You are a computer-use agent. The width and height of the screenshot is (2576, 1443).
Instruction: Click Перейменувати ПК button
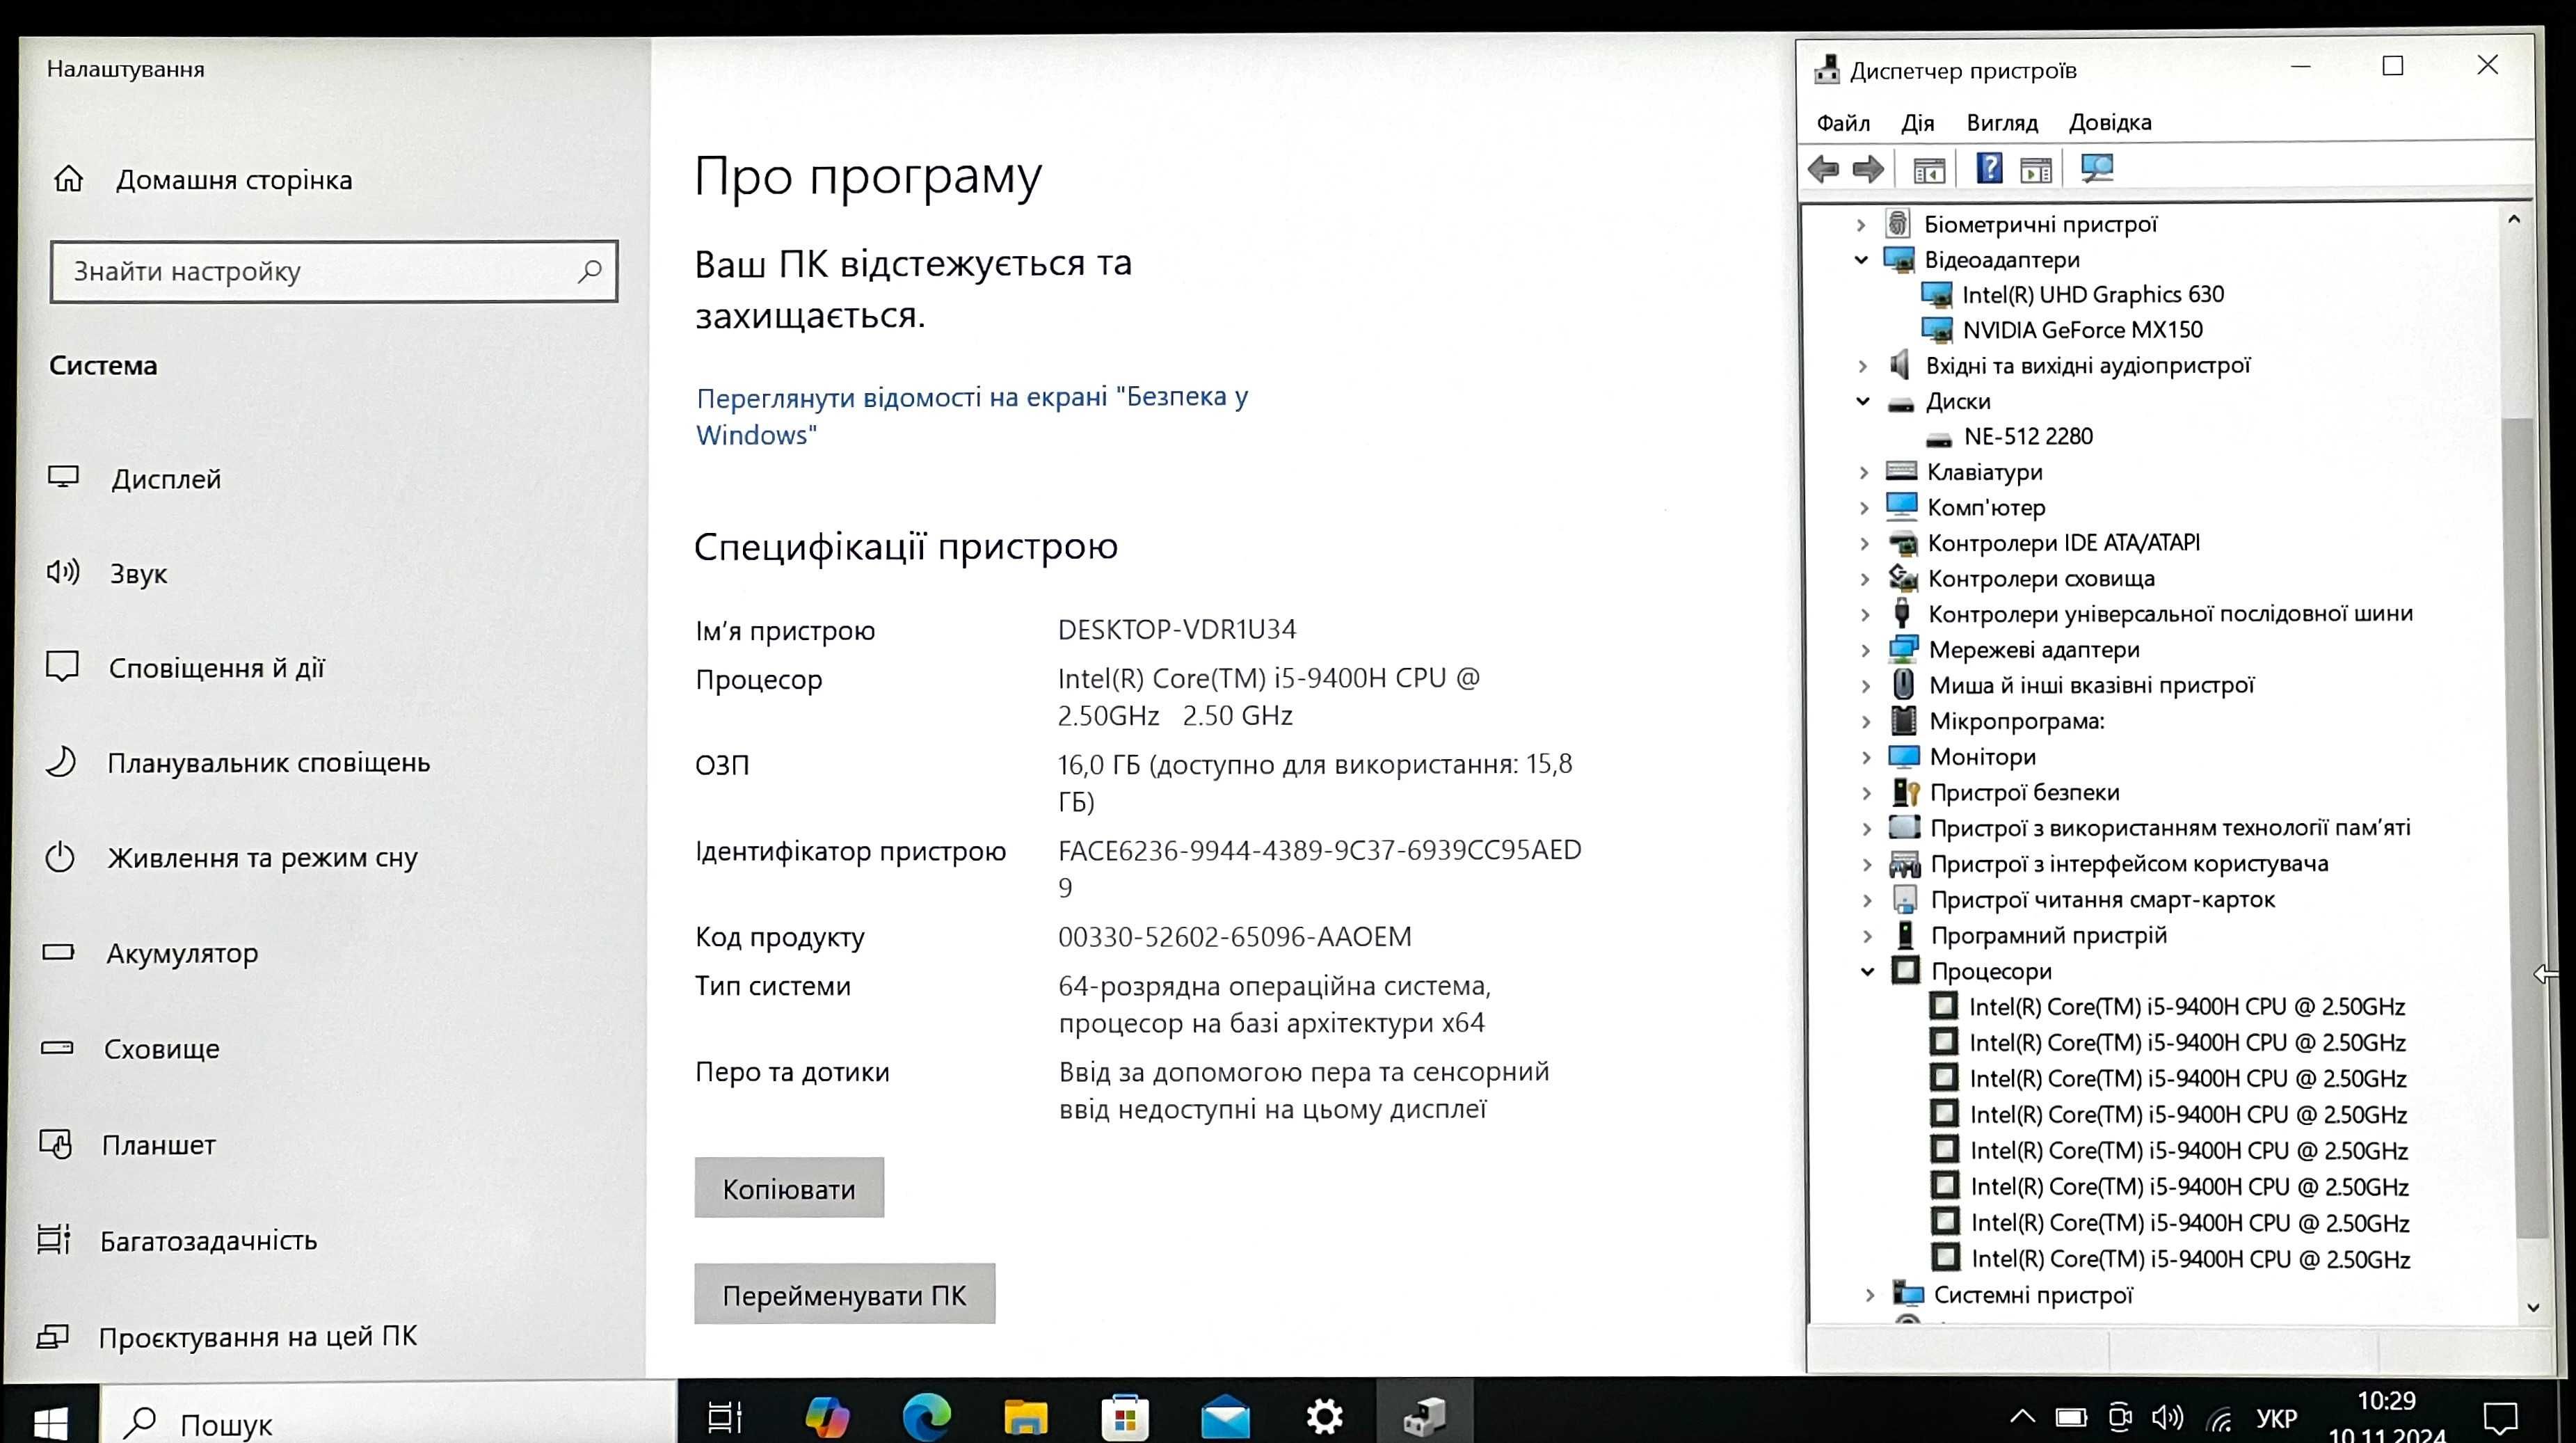point(845,1294)
